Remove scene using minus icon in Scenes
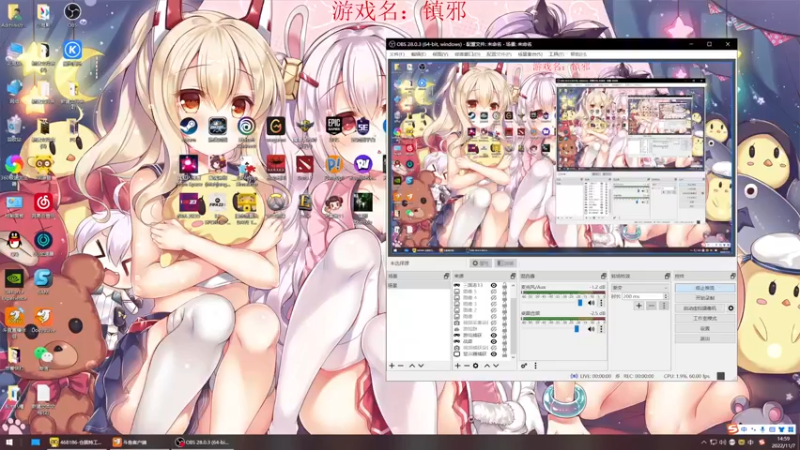 pyautogui.click(x=401, y=366)
